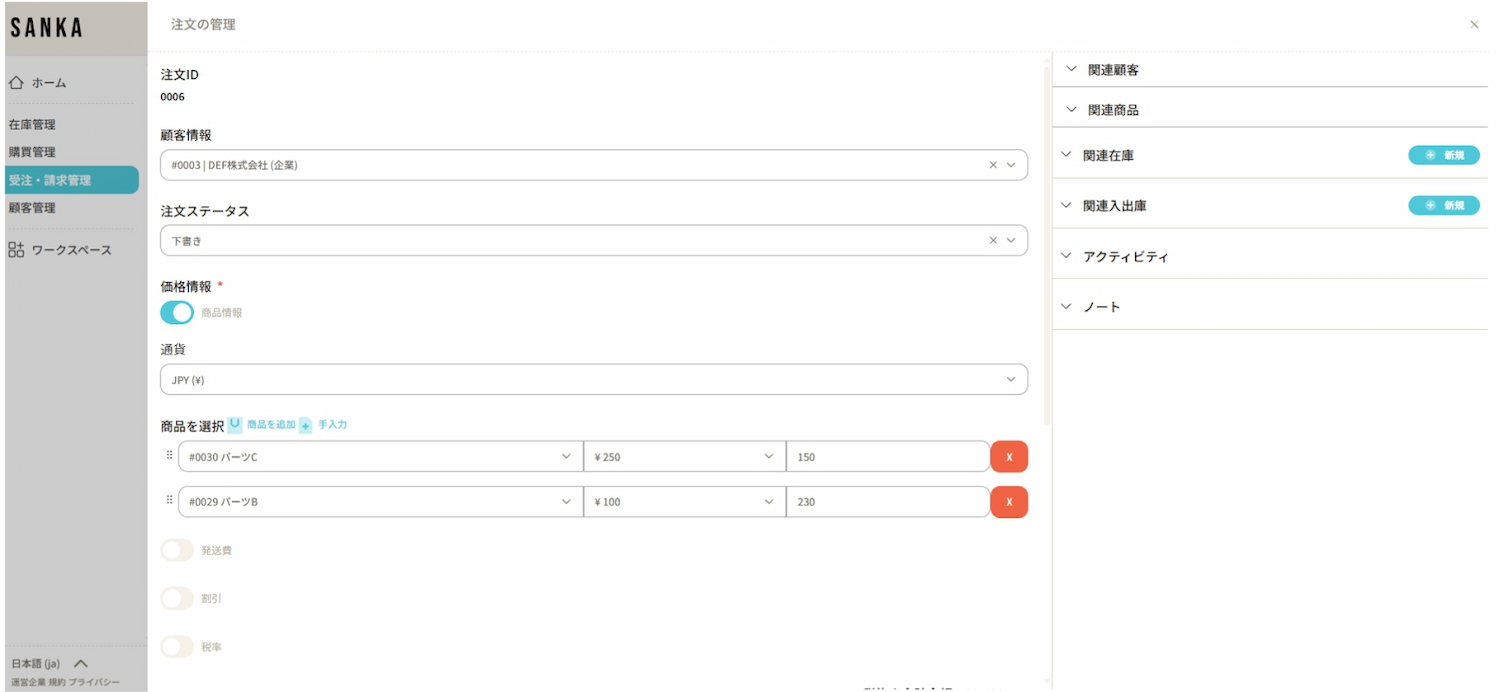Click the Home icon in sidebar
The image size is (1500, 692).
[x=16, y=83]
